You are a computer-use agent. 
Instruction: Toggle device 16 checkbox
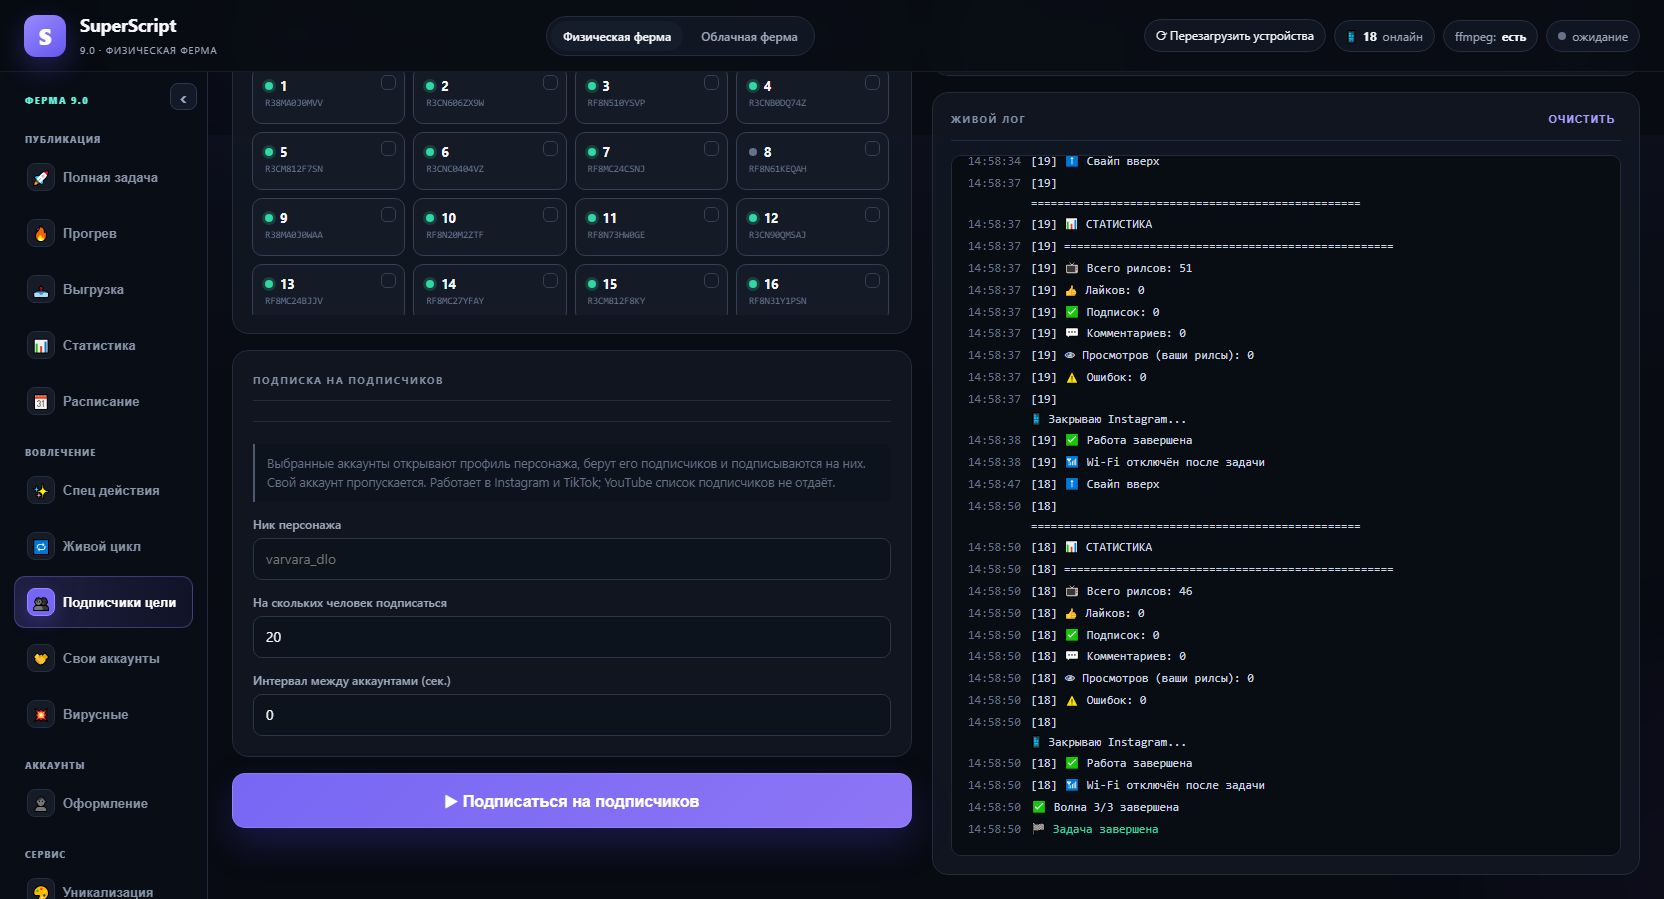click(x=872, y=281)
